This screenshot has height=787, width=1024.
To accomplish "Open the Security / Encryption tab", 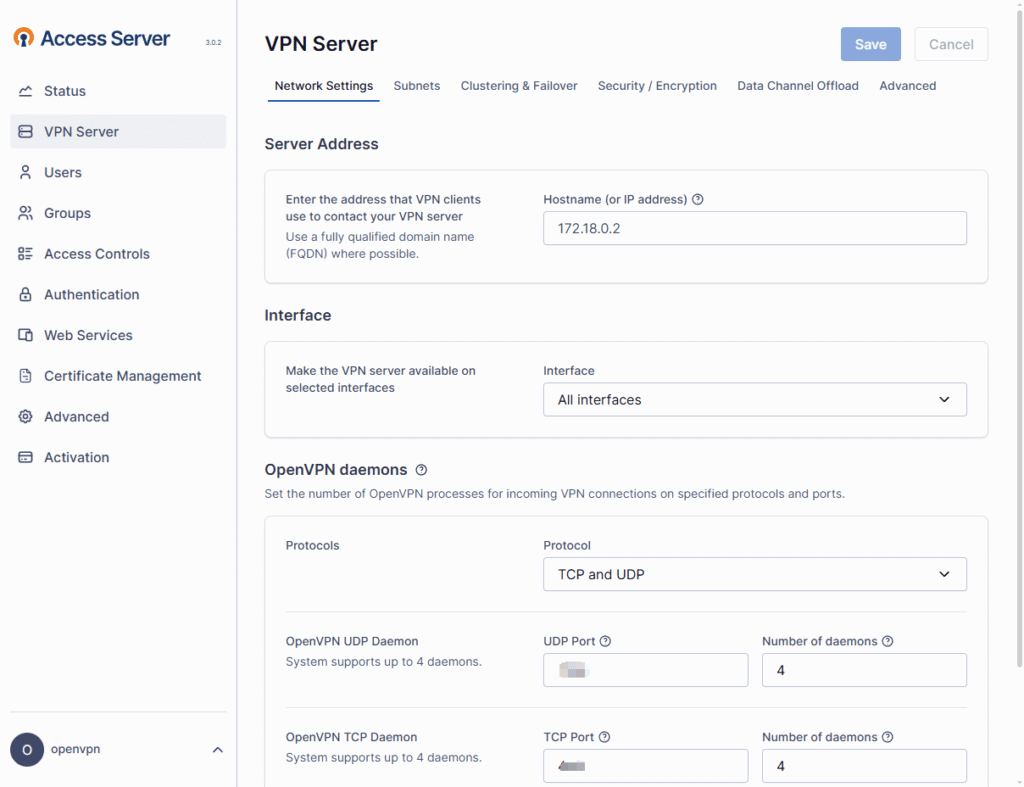I will pyautogui.click(x=657, y=86).
